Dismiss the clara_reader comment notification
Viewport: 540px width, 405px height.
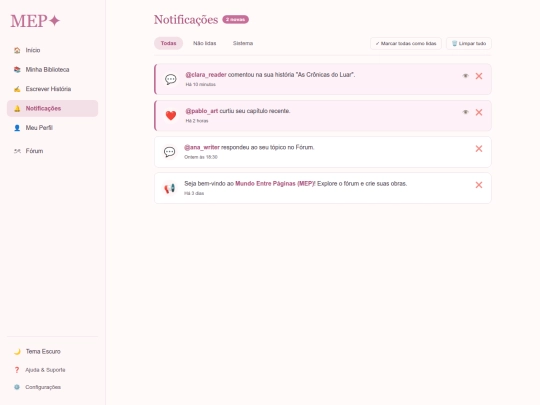(479, 76)
